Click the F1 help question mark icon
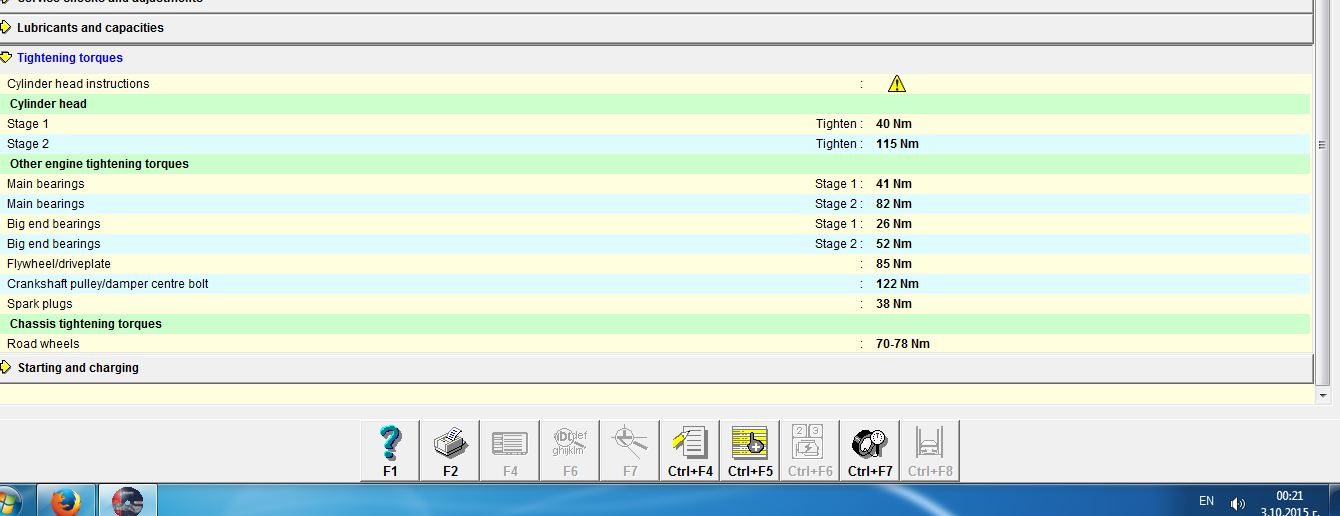Screen dimensions: 1340x516 point(390,443)
